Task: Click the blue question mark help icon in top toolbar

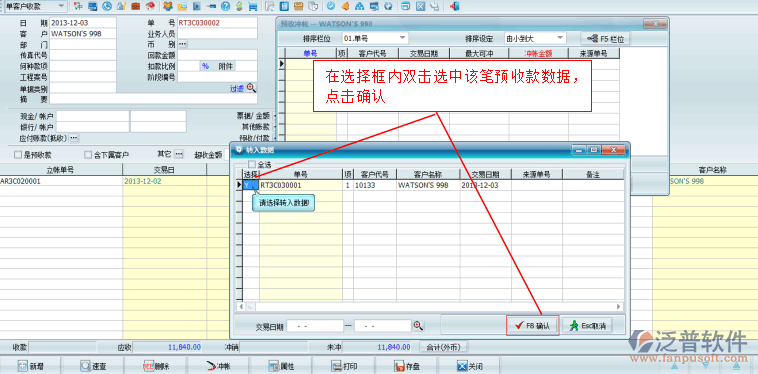Action: 225,6
